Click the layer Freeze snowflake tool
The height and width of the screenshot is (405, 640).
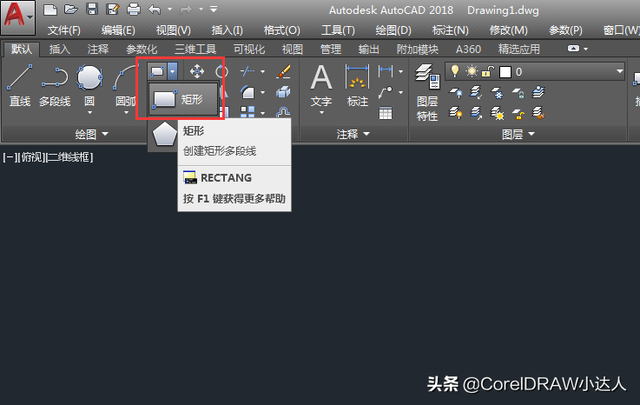497,93
